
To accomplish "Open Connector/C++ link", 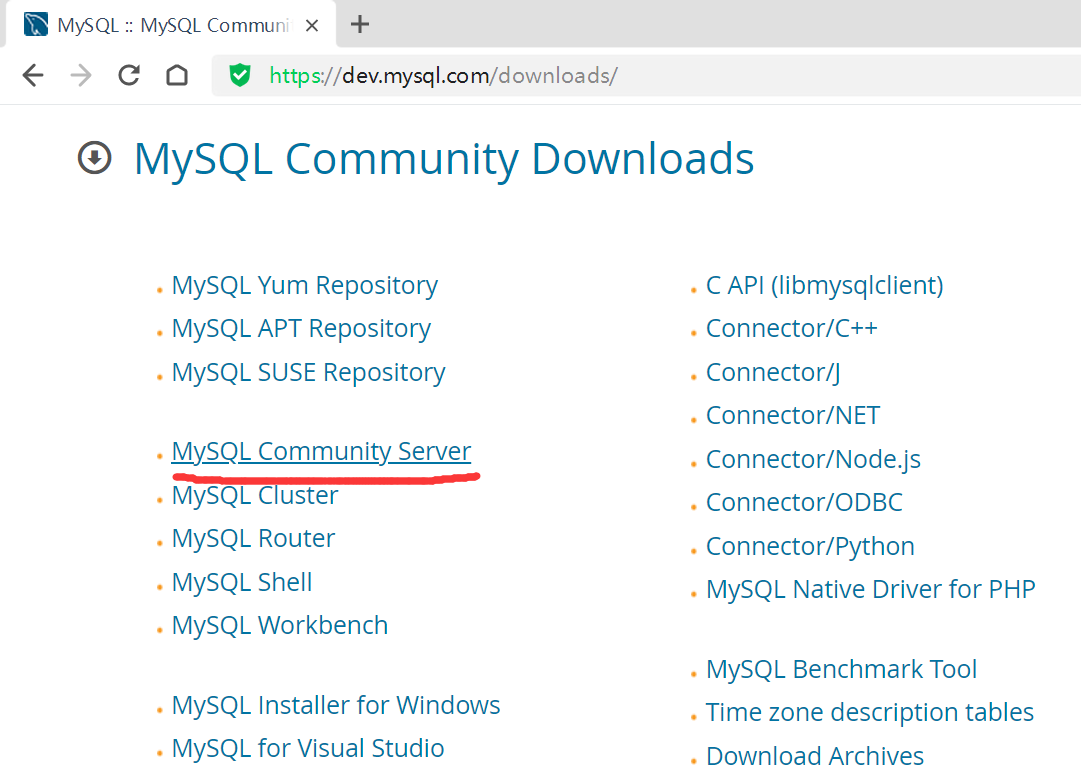I will tap(791, 328).
